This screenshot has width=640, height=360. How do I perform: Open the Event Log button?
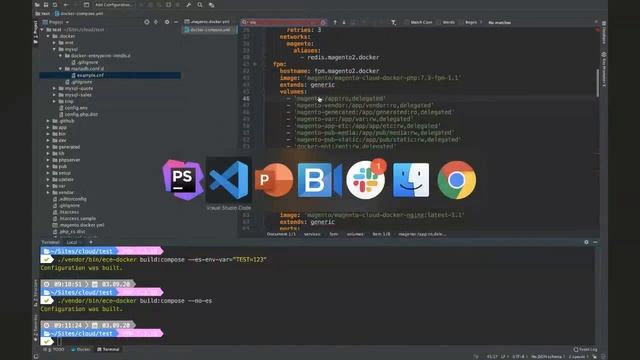point(585,349)
